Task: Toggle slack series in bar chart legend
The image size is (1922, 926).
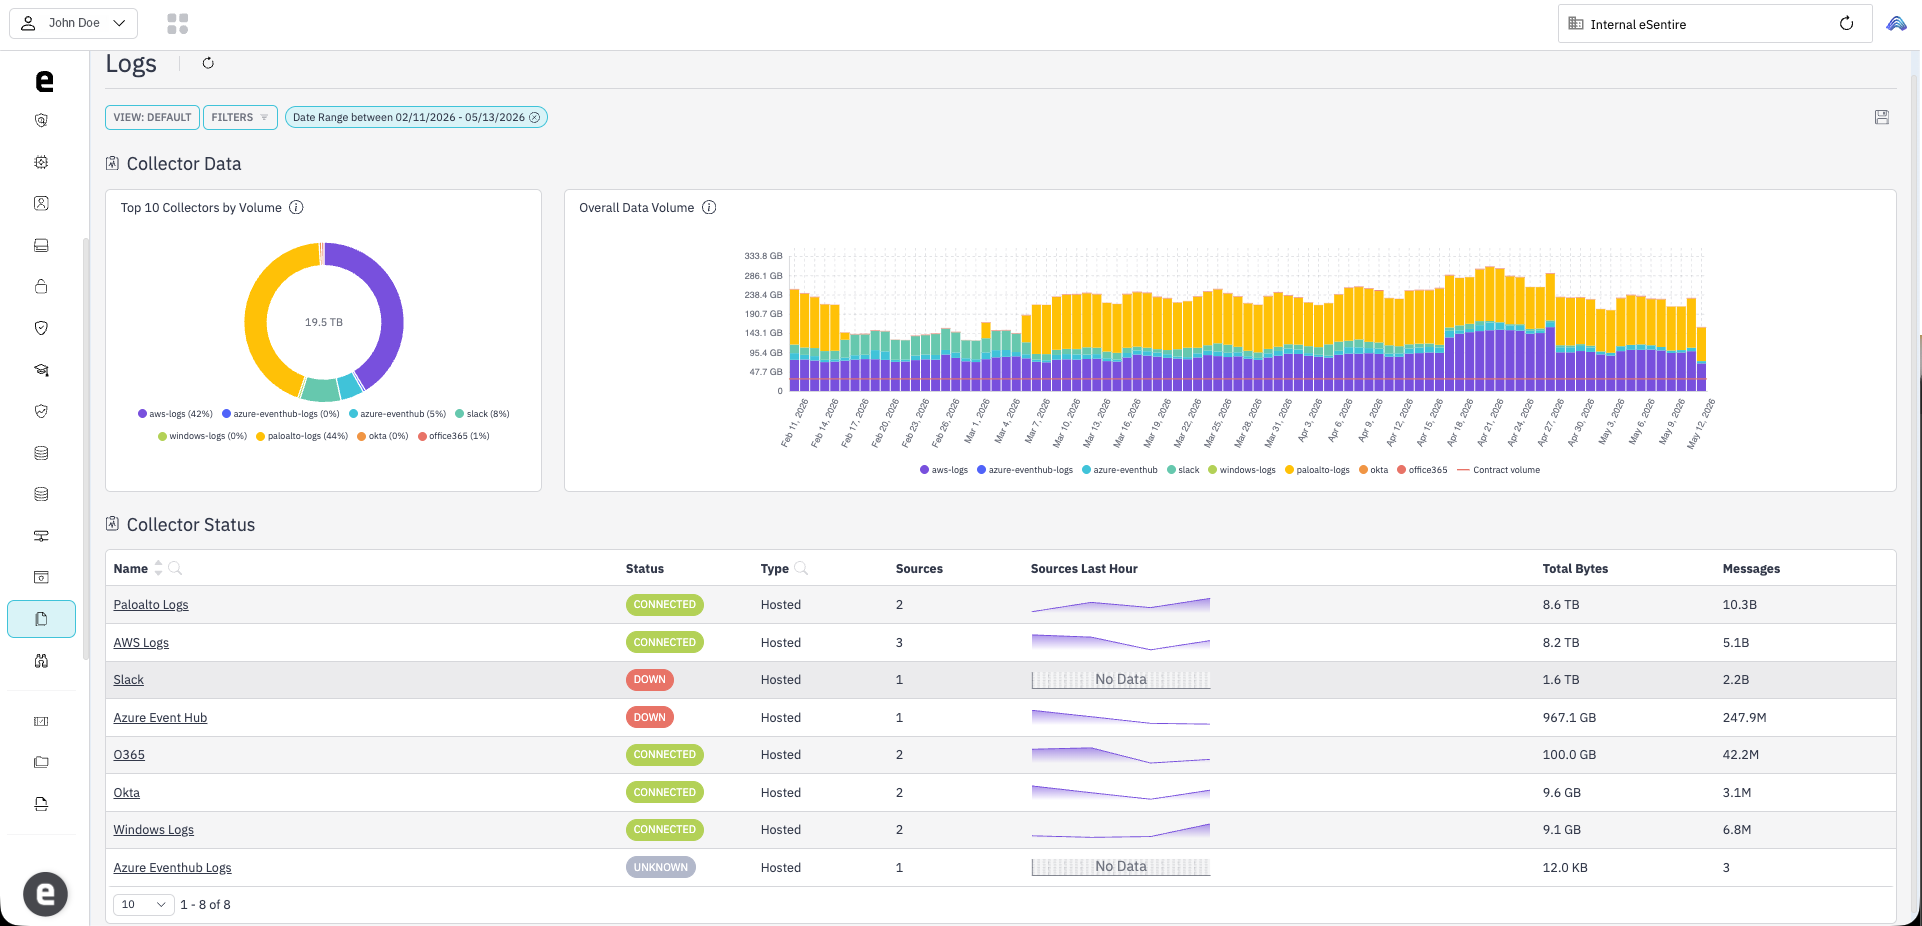Action: [1183, 470]
